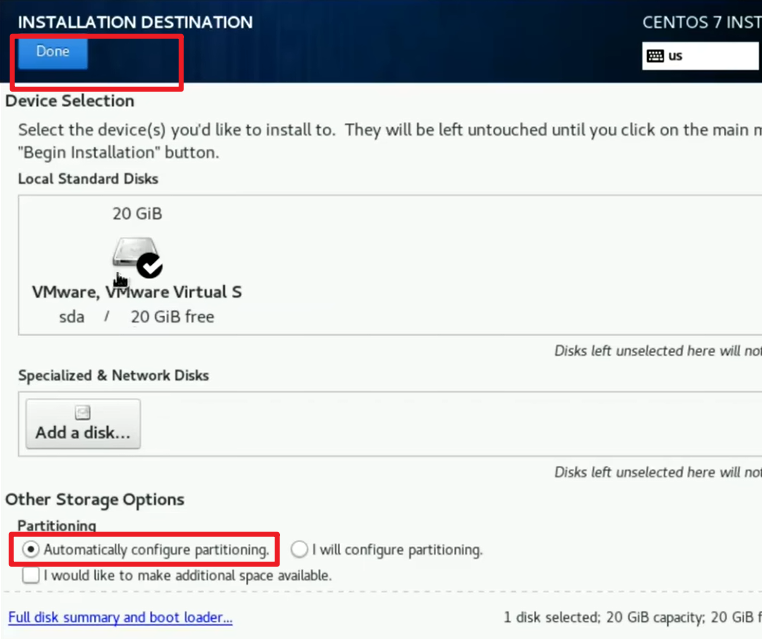Click the checkmark badge on the sda disk
The height and width of the screenshot is (639, 762).
(149, 265)
